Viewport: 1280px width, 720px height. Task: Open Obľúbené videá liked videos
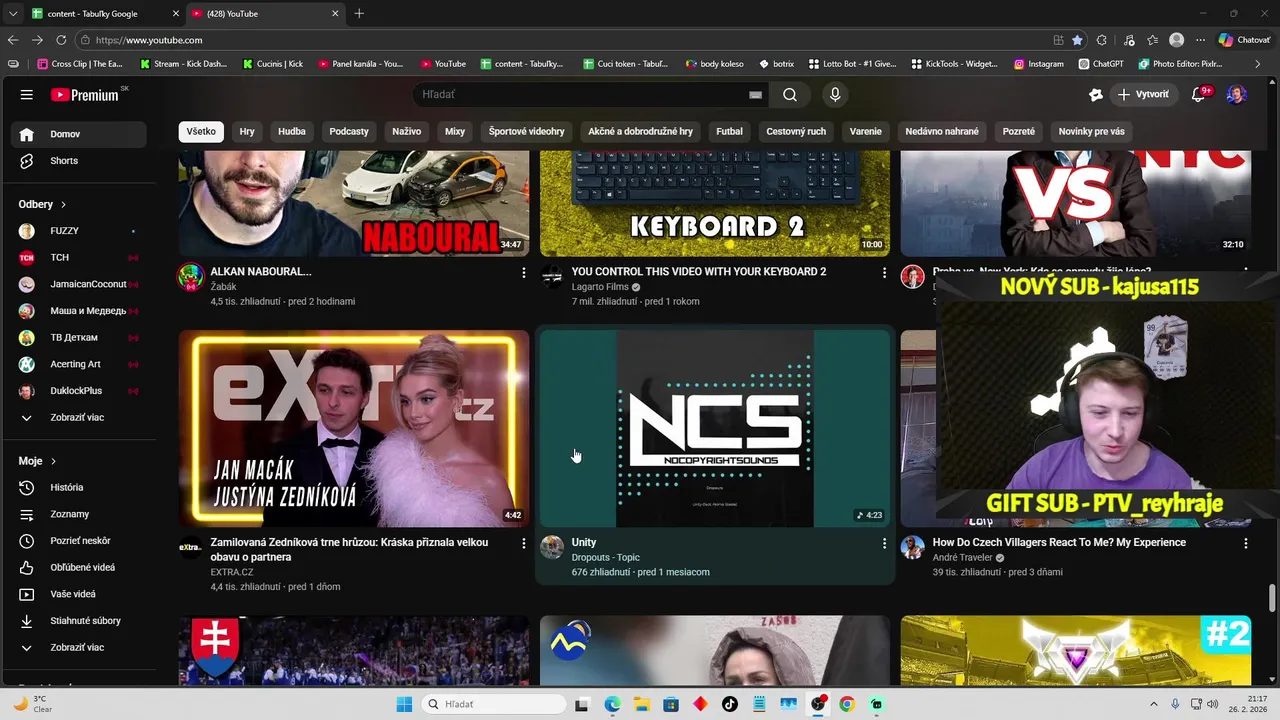[80, 567]
